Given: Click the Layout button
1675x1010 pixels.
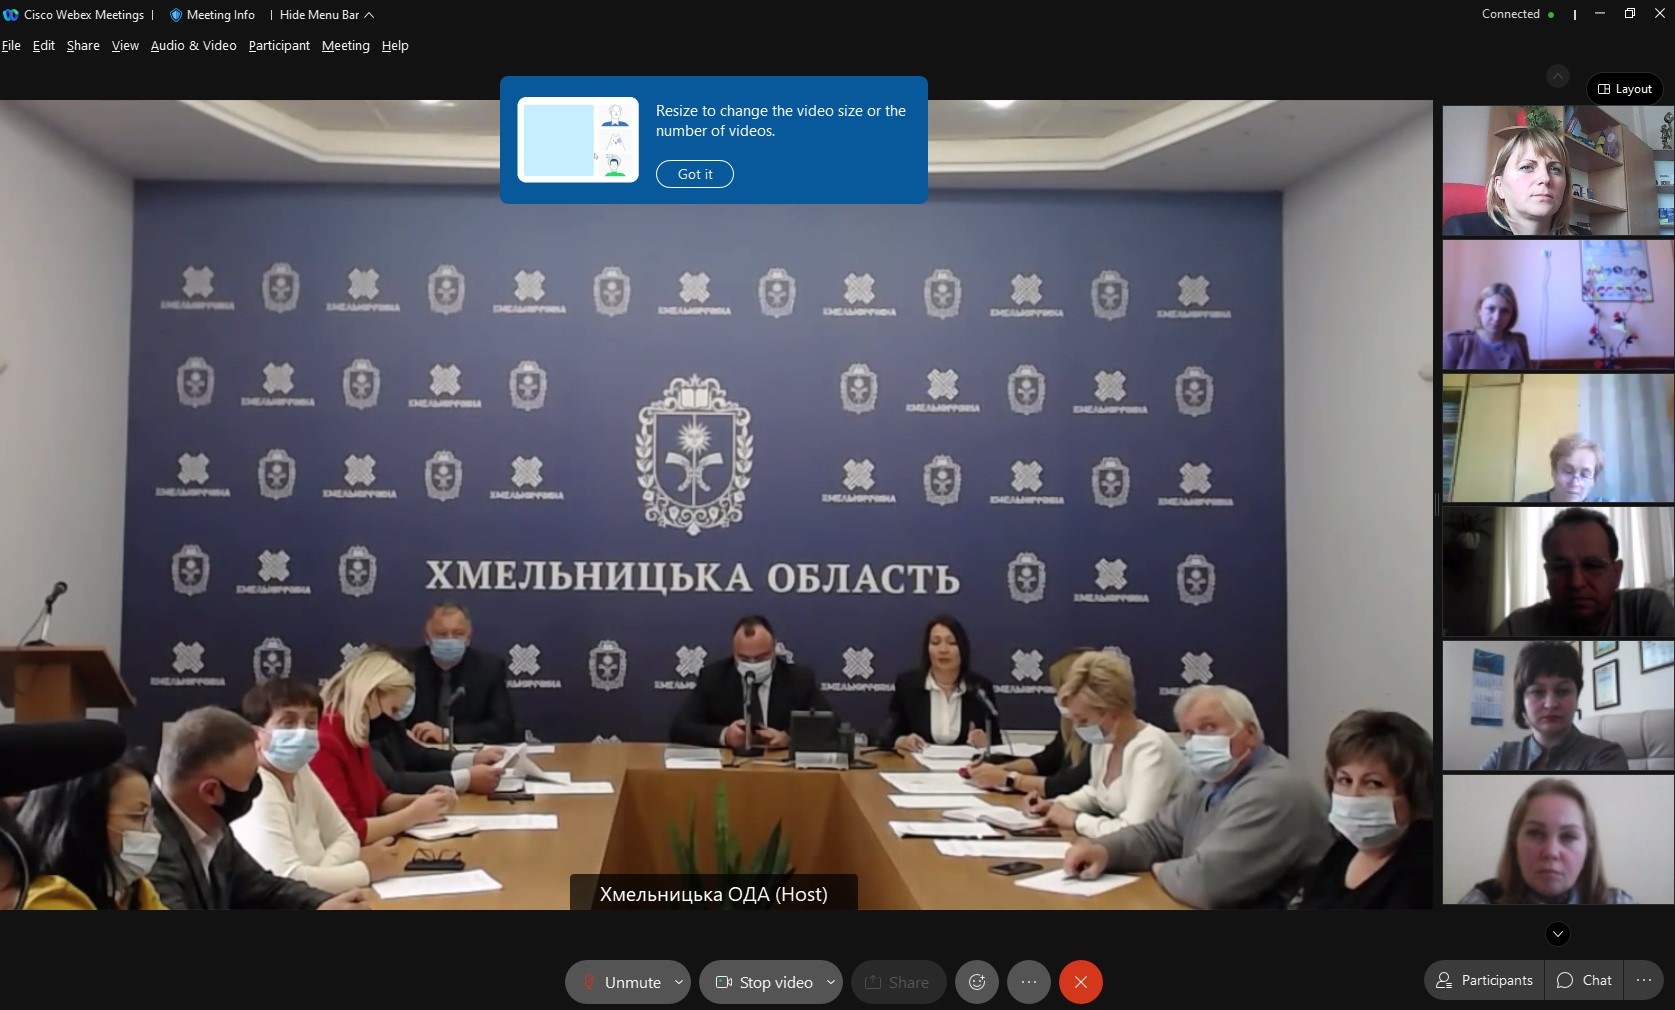Looking at the screenshot, I should pyautogui.click(x=1624, y=89).
